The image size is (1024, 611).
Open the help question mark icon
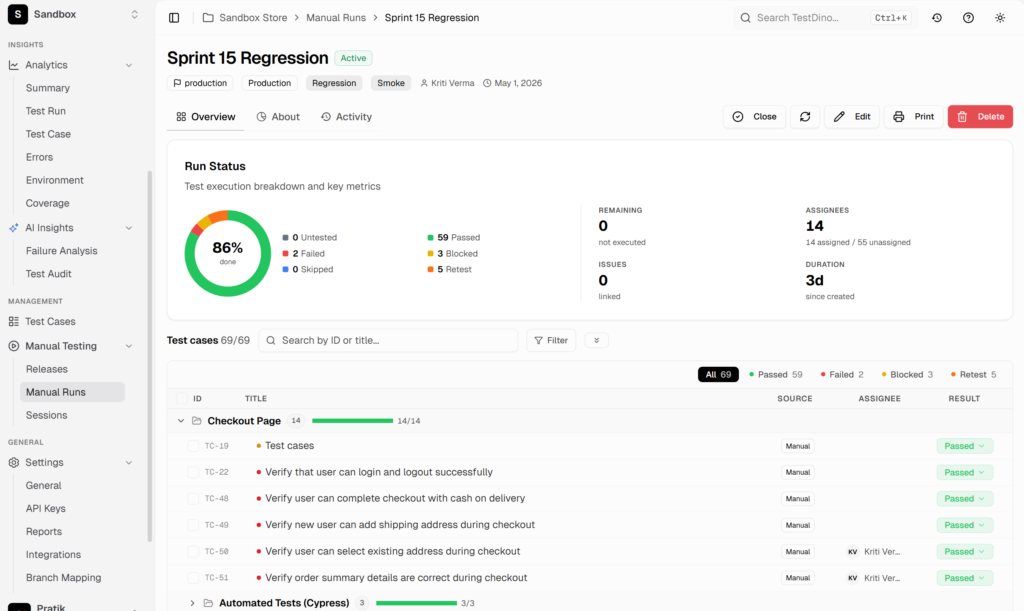968,18
